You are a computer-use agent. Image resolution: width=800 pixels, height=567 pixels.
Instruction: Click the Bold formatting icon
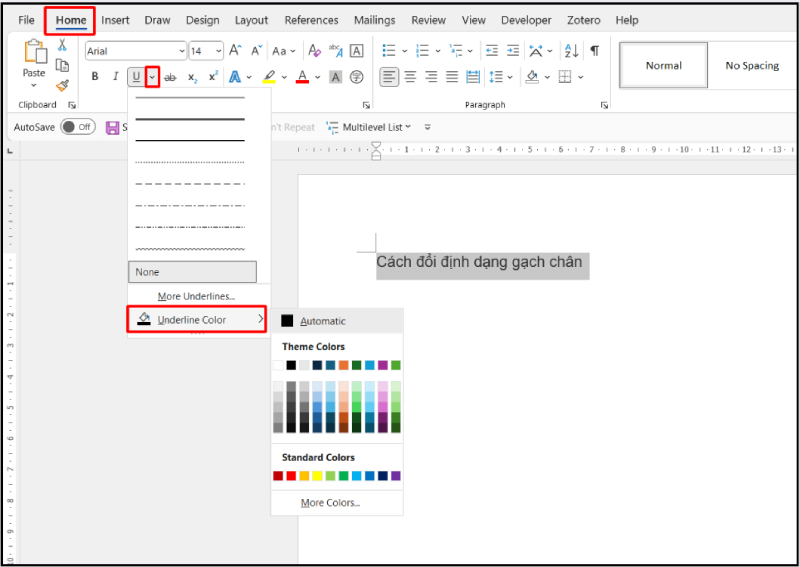pos(95,77)
